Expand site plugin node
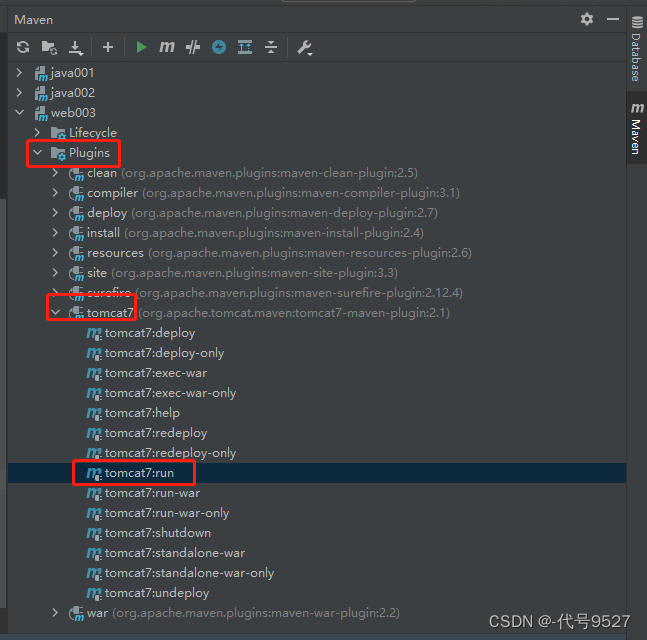Viewport: 647px width, 640px height. (55, 272)
